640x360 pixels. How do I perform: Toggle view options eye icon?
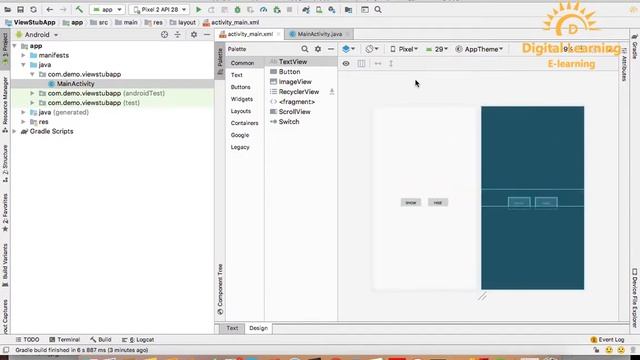pos(346,64)
